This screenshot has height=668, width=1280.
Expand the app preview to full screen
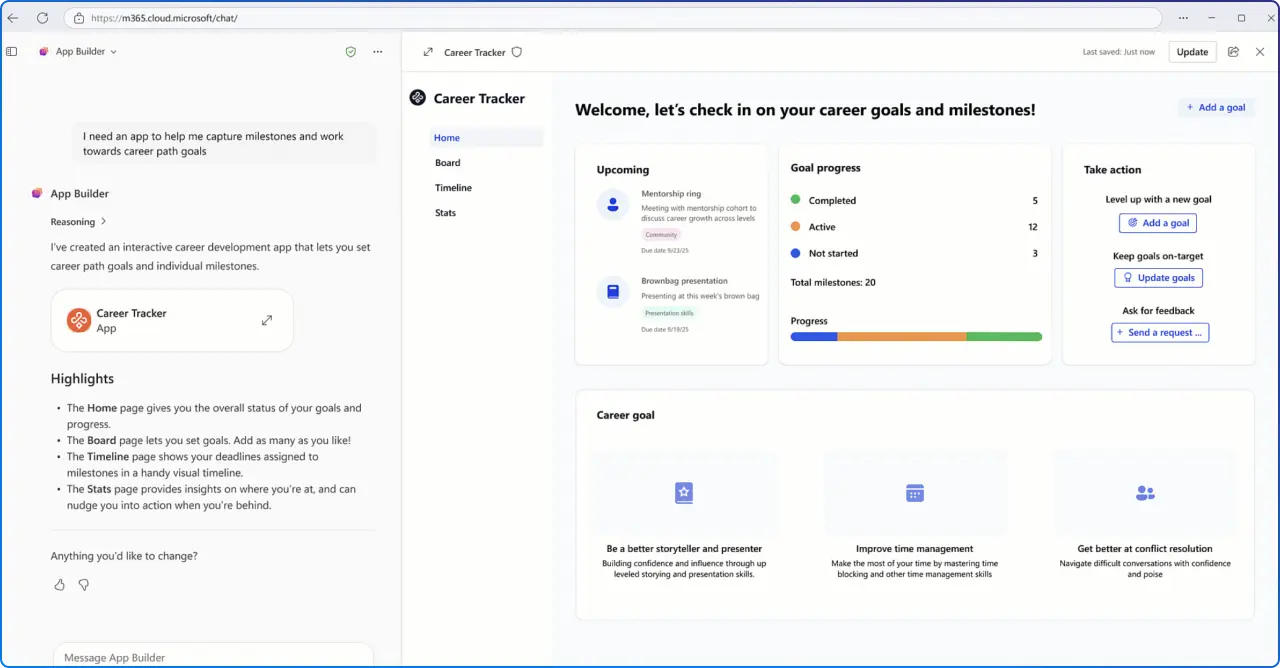coord(428,51)
